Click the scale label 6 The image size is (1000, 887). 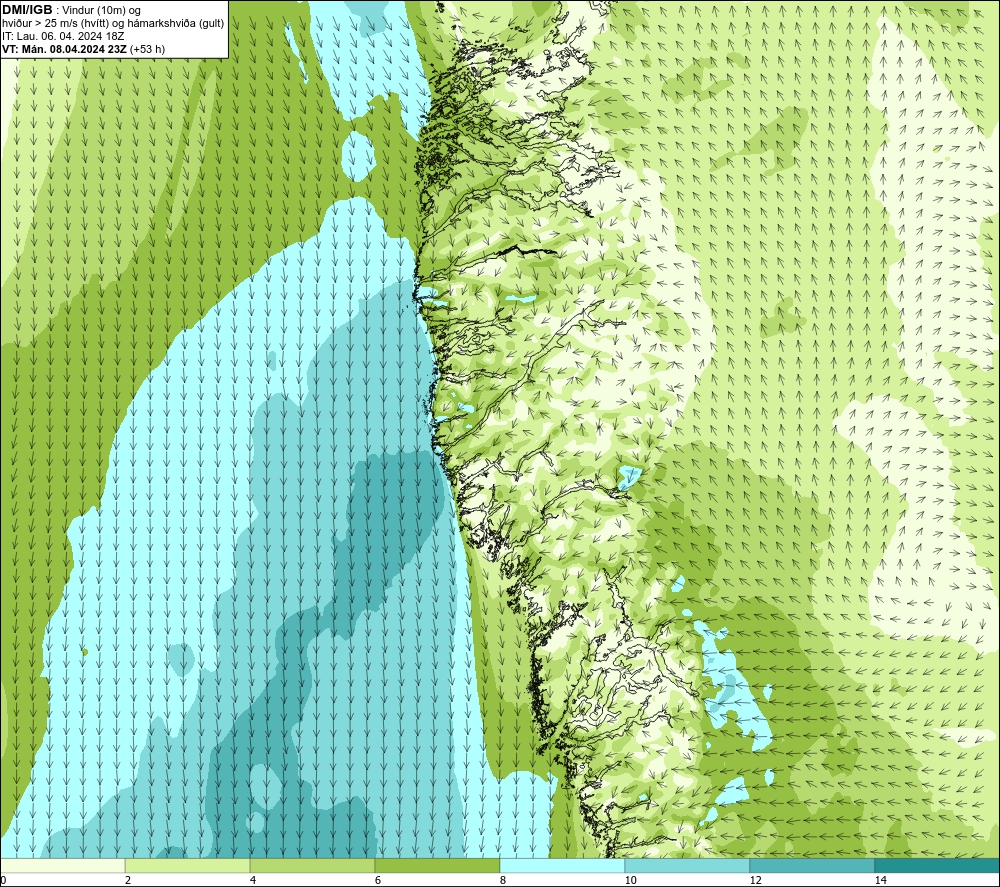click(378, 881)
